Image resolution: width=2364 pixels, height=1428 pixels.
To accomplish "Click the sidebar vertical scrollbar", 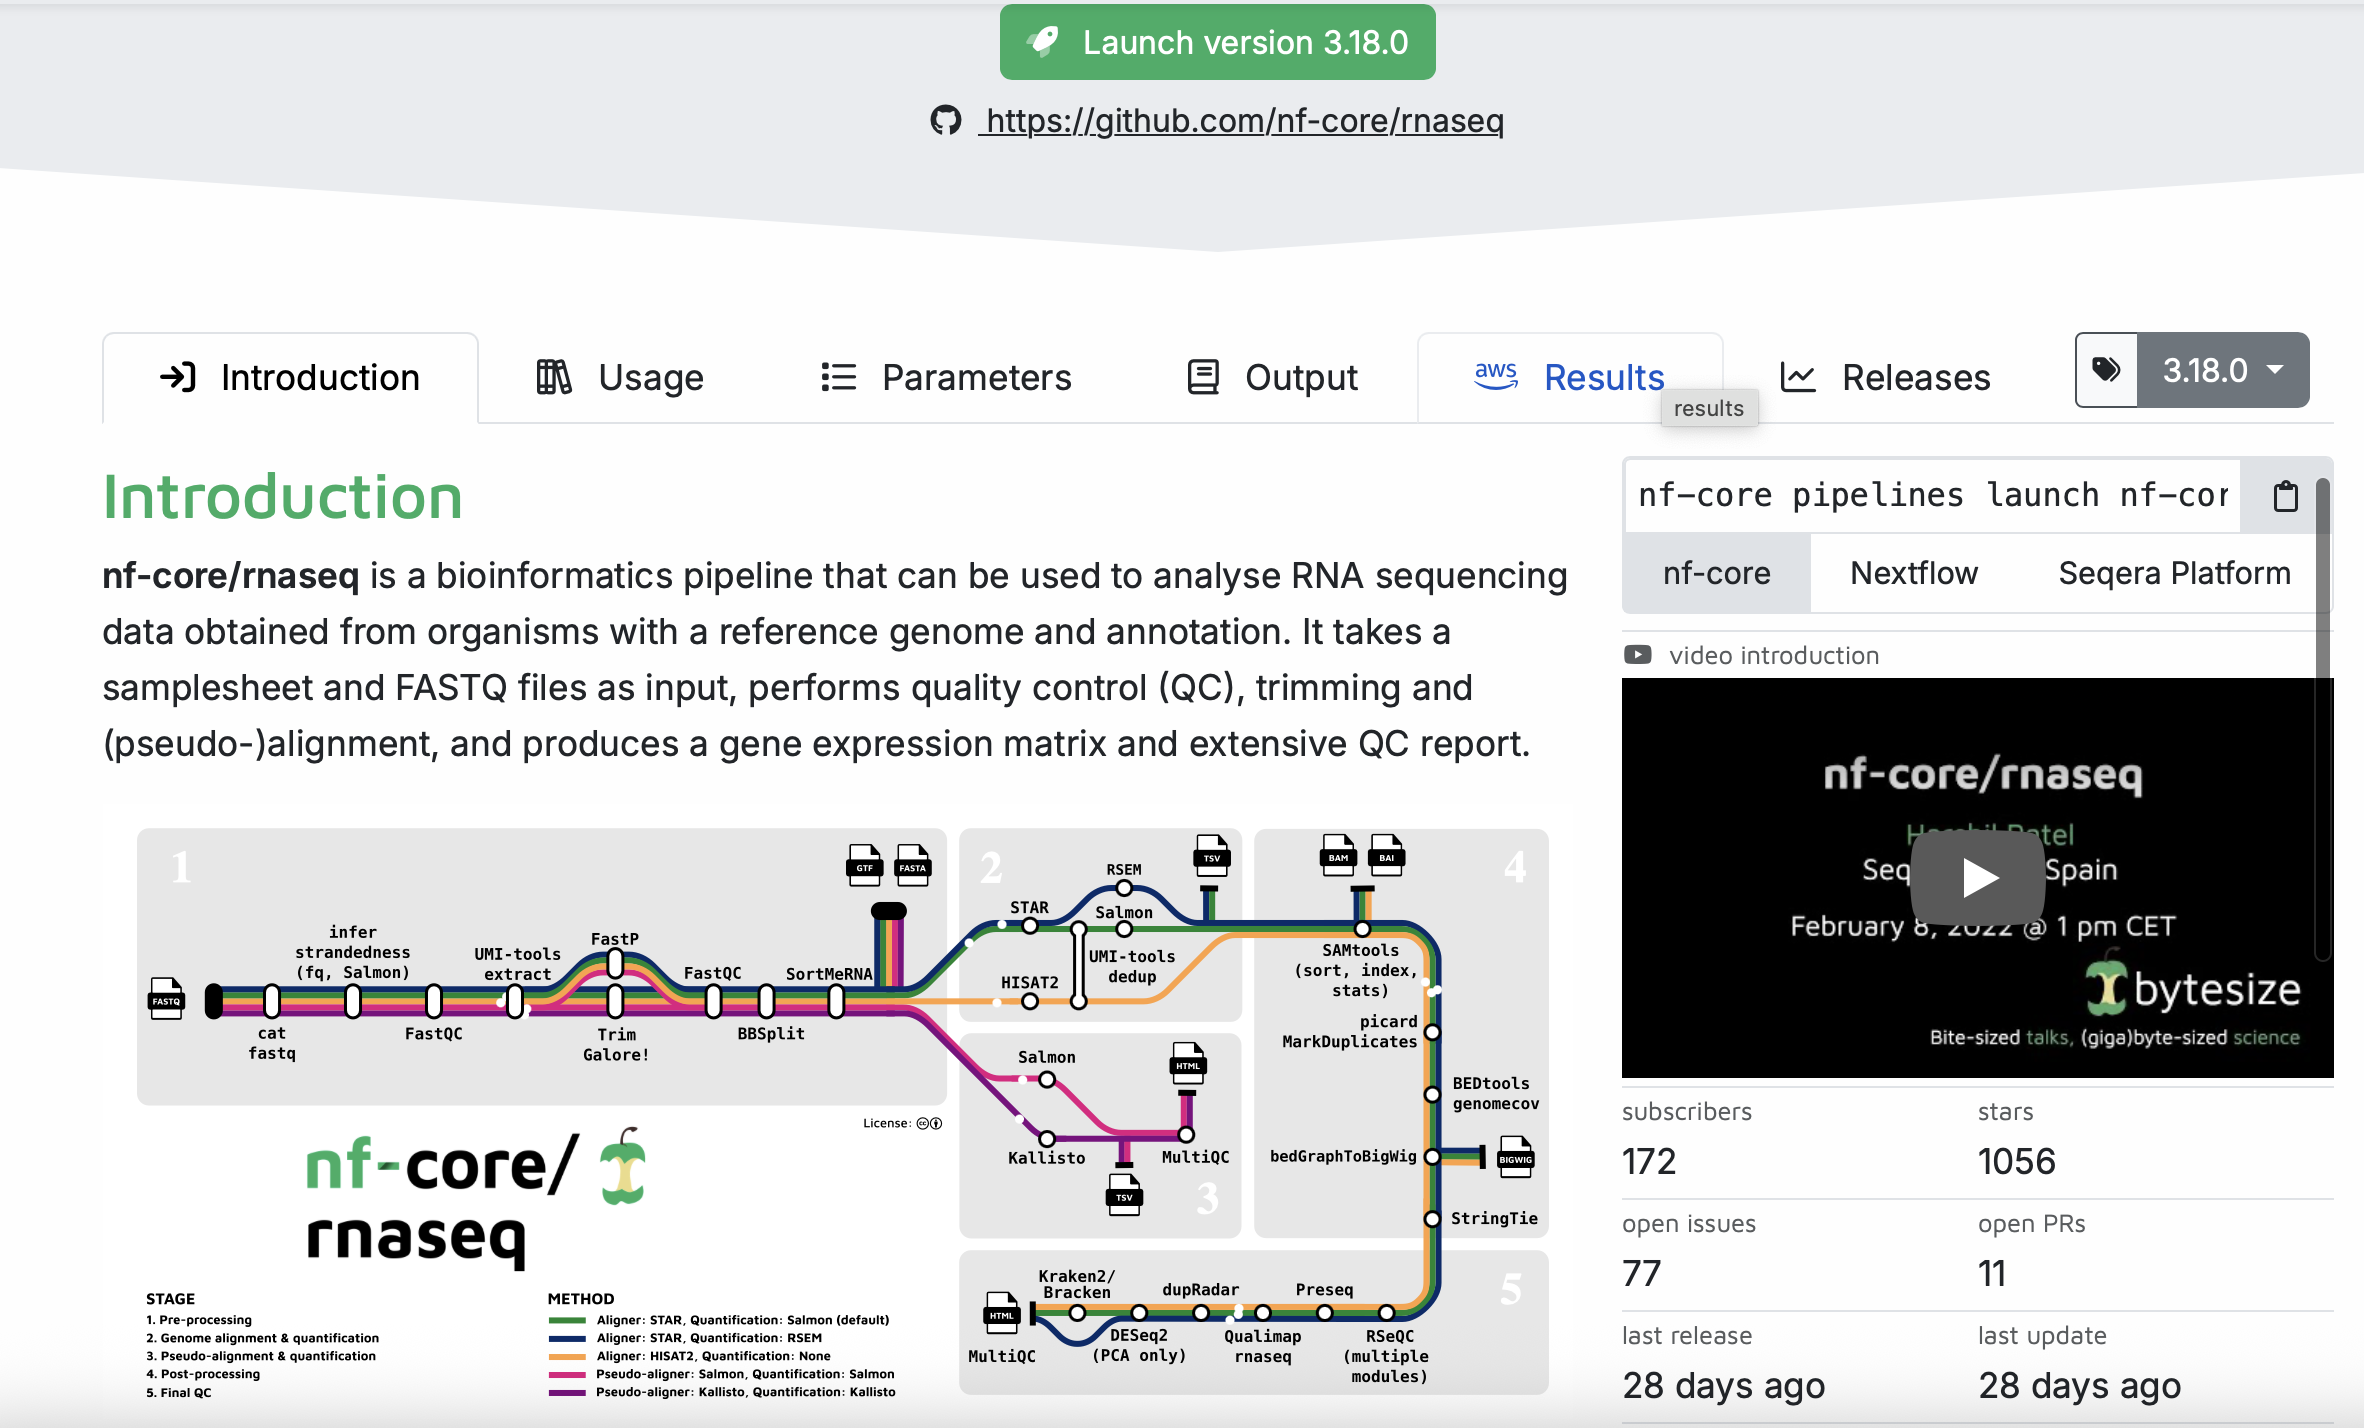I will 2323,720.
